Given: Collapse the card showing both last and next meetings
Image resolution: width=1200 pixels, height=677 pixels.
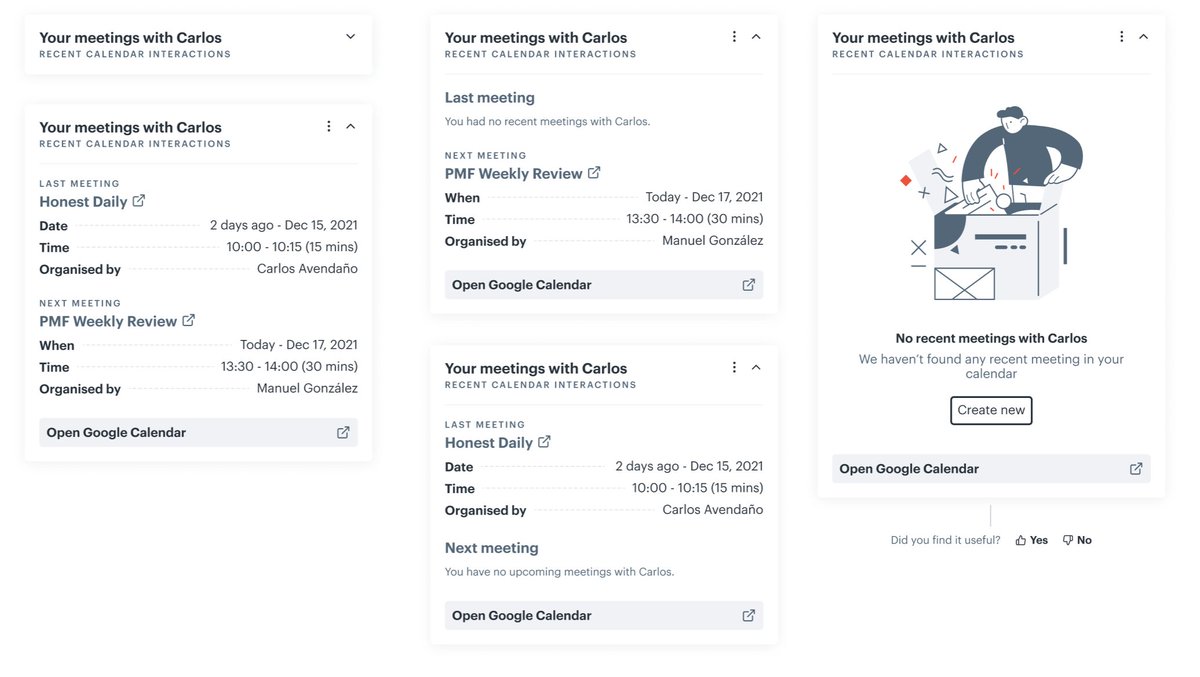Looking at the screenshot, I should click(351, 127).
